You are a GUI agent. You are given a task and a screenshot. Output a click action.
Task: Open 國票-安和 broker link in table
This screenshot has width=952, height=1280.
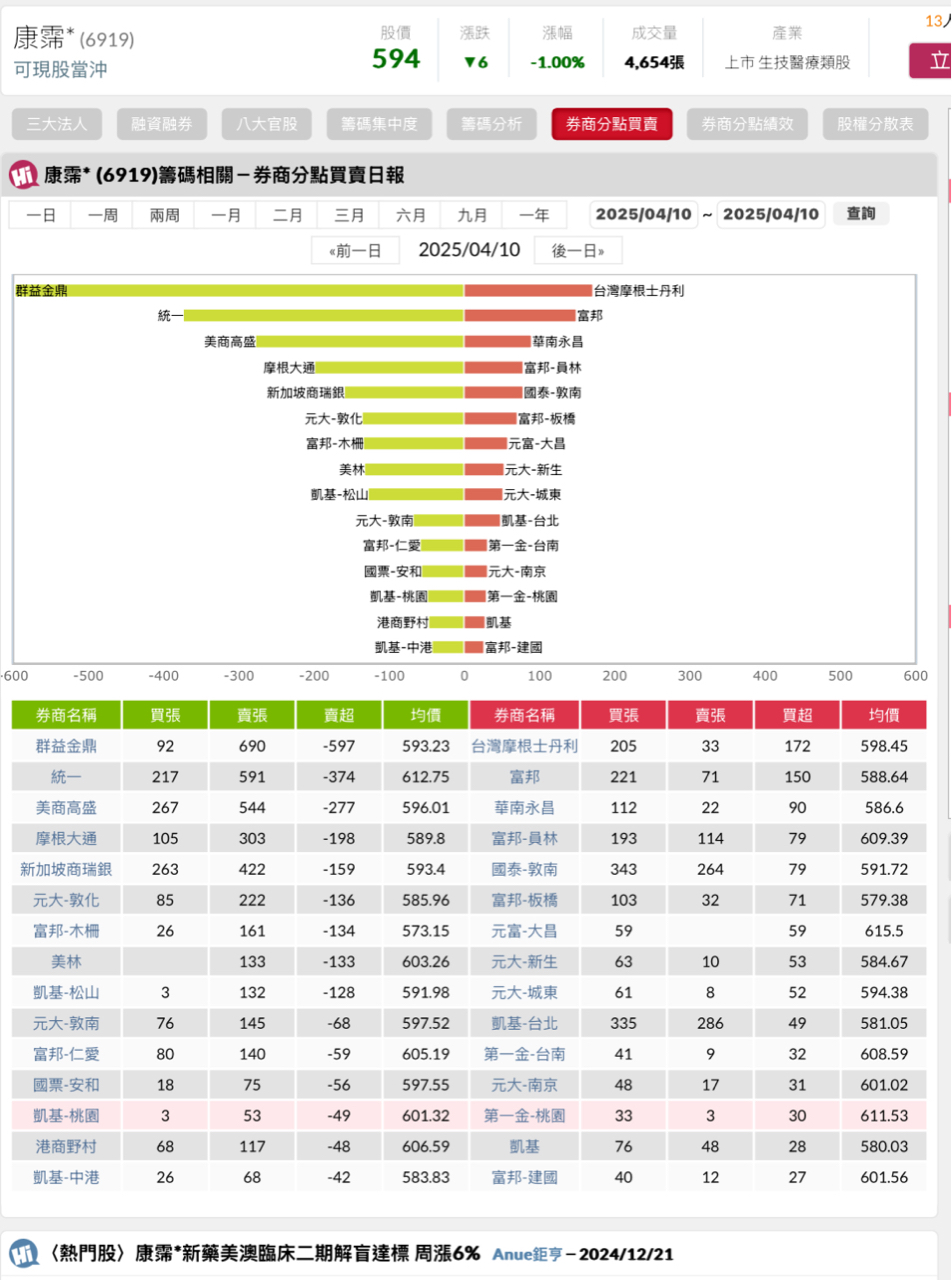pyautogui.click(x=66, y=1085)
